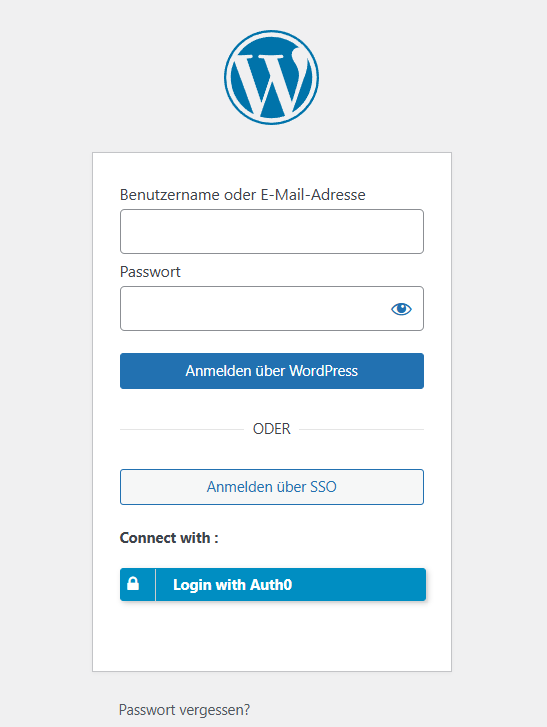Viewport: 547px width, 727px height.
Task: Select Login with Auth0
Action: [273, 584]
